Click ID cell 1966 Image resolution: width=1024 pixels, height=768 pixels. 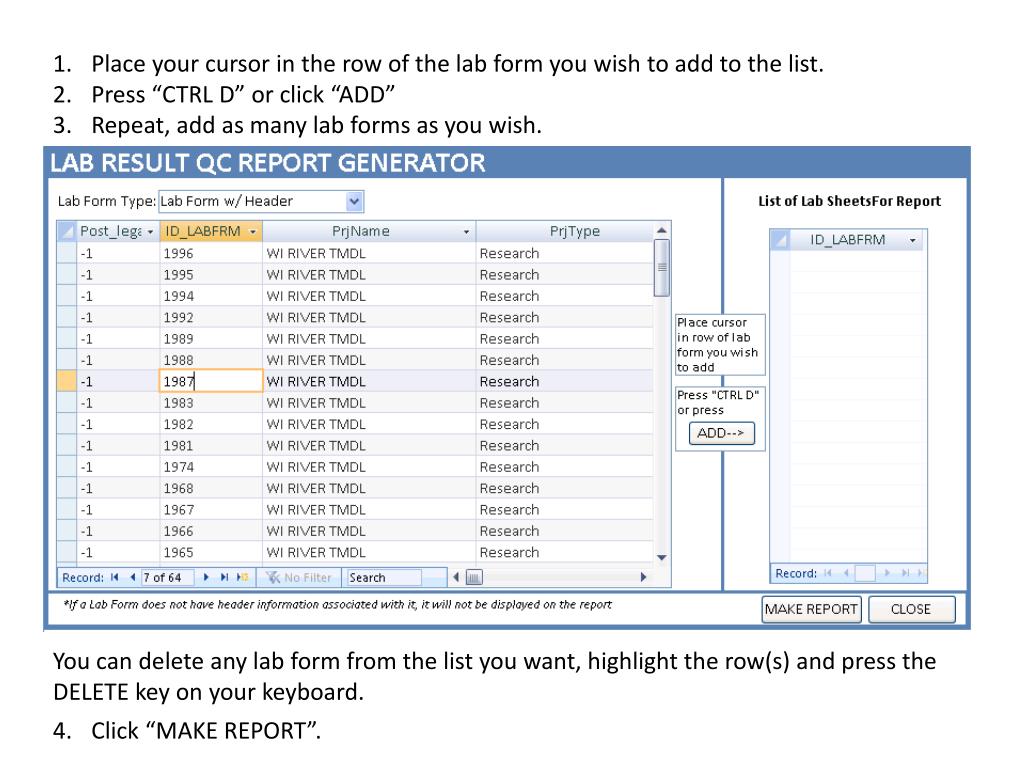coord(210,532)
